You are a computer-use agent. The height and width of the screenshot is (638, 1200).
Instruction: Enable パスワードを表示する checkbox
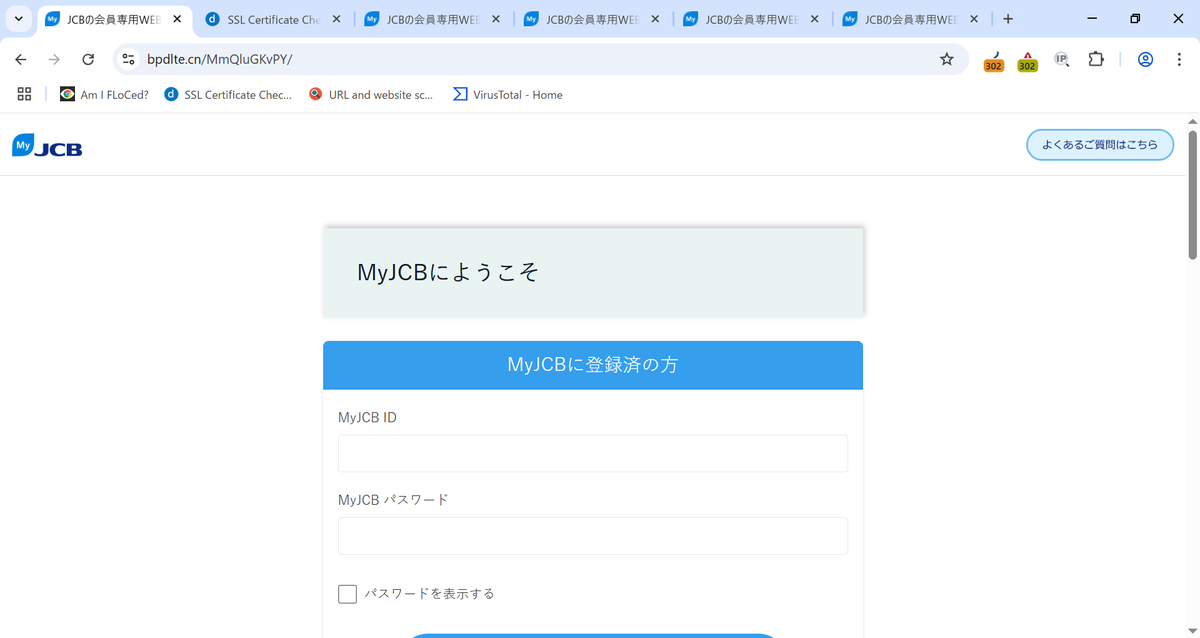tap(347, 594)
